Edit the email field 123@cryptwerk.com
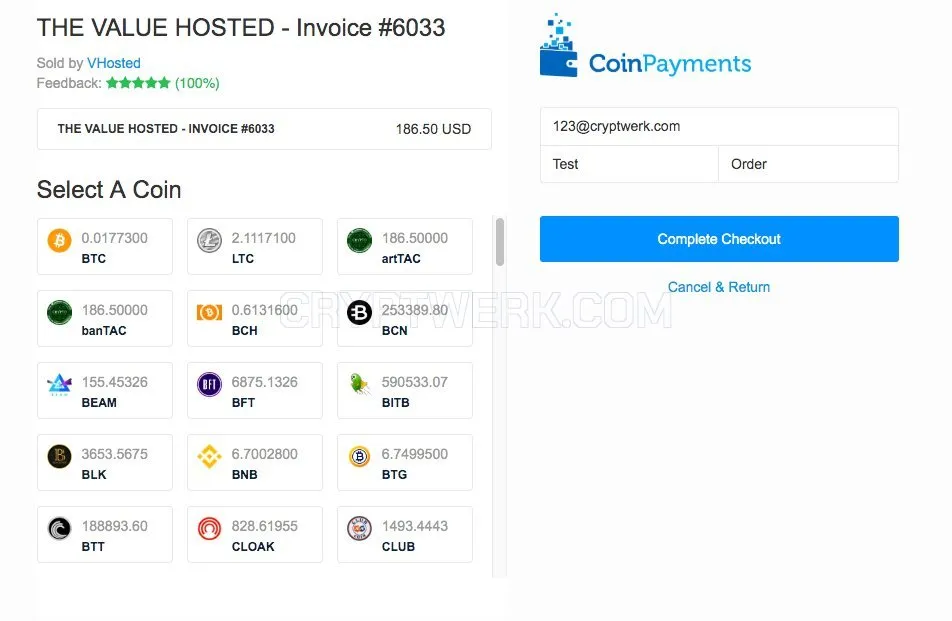The height and width of the screenshot is (621, 952). pyautogui.click(x=719, y=126)
